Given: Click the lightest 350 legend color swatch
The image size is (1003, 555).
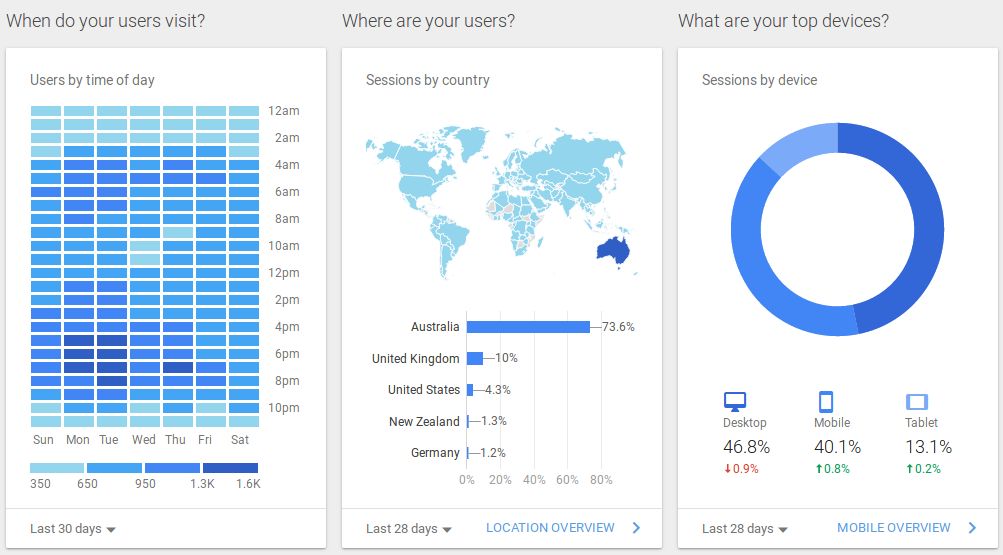Looking at the screenshot, I should coord(57,467).
